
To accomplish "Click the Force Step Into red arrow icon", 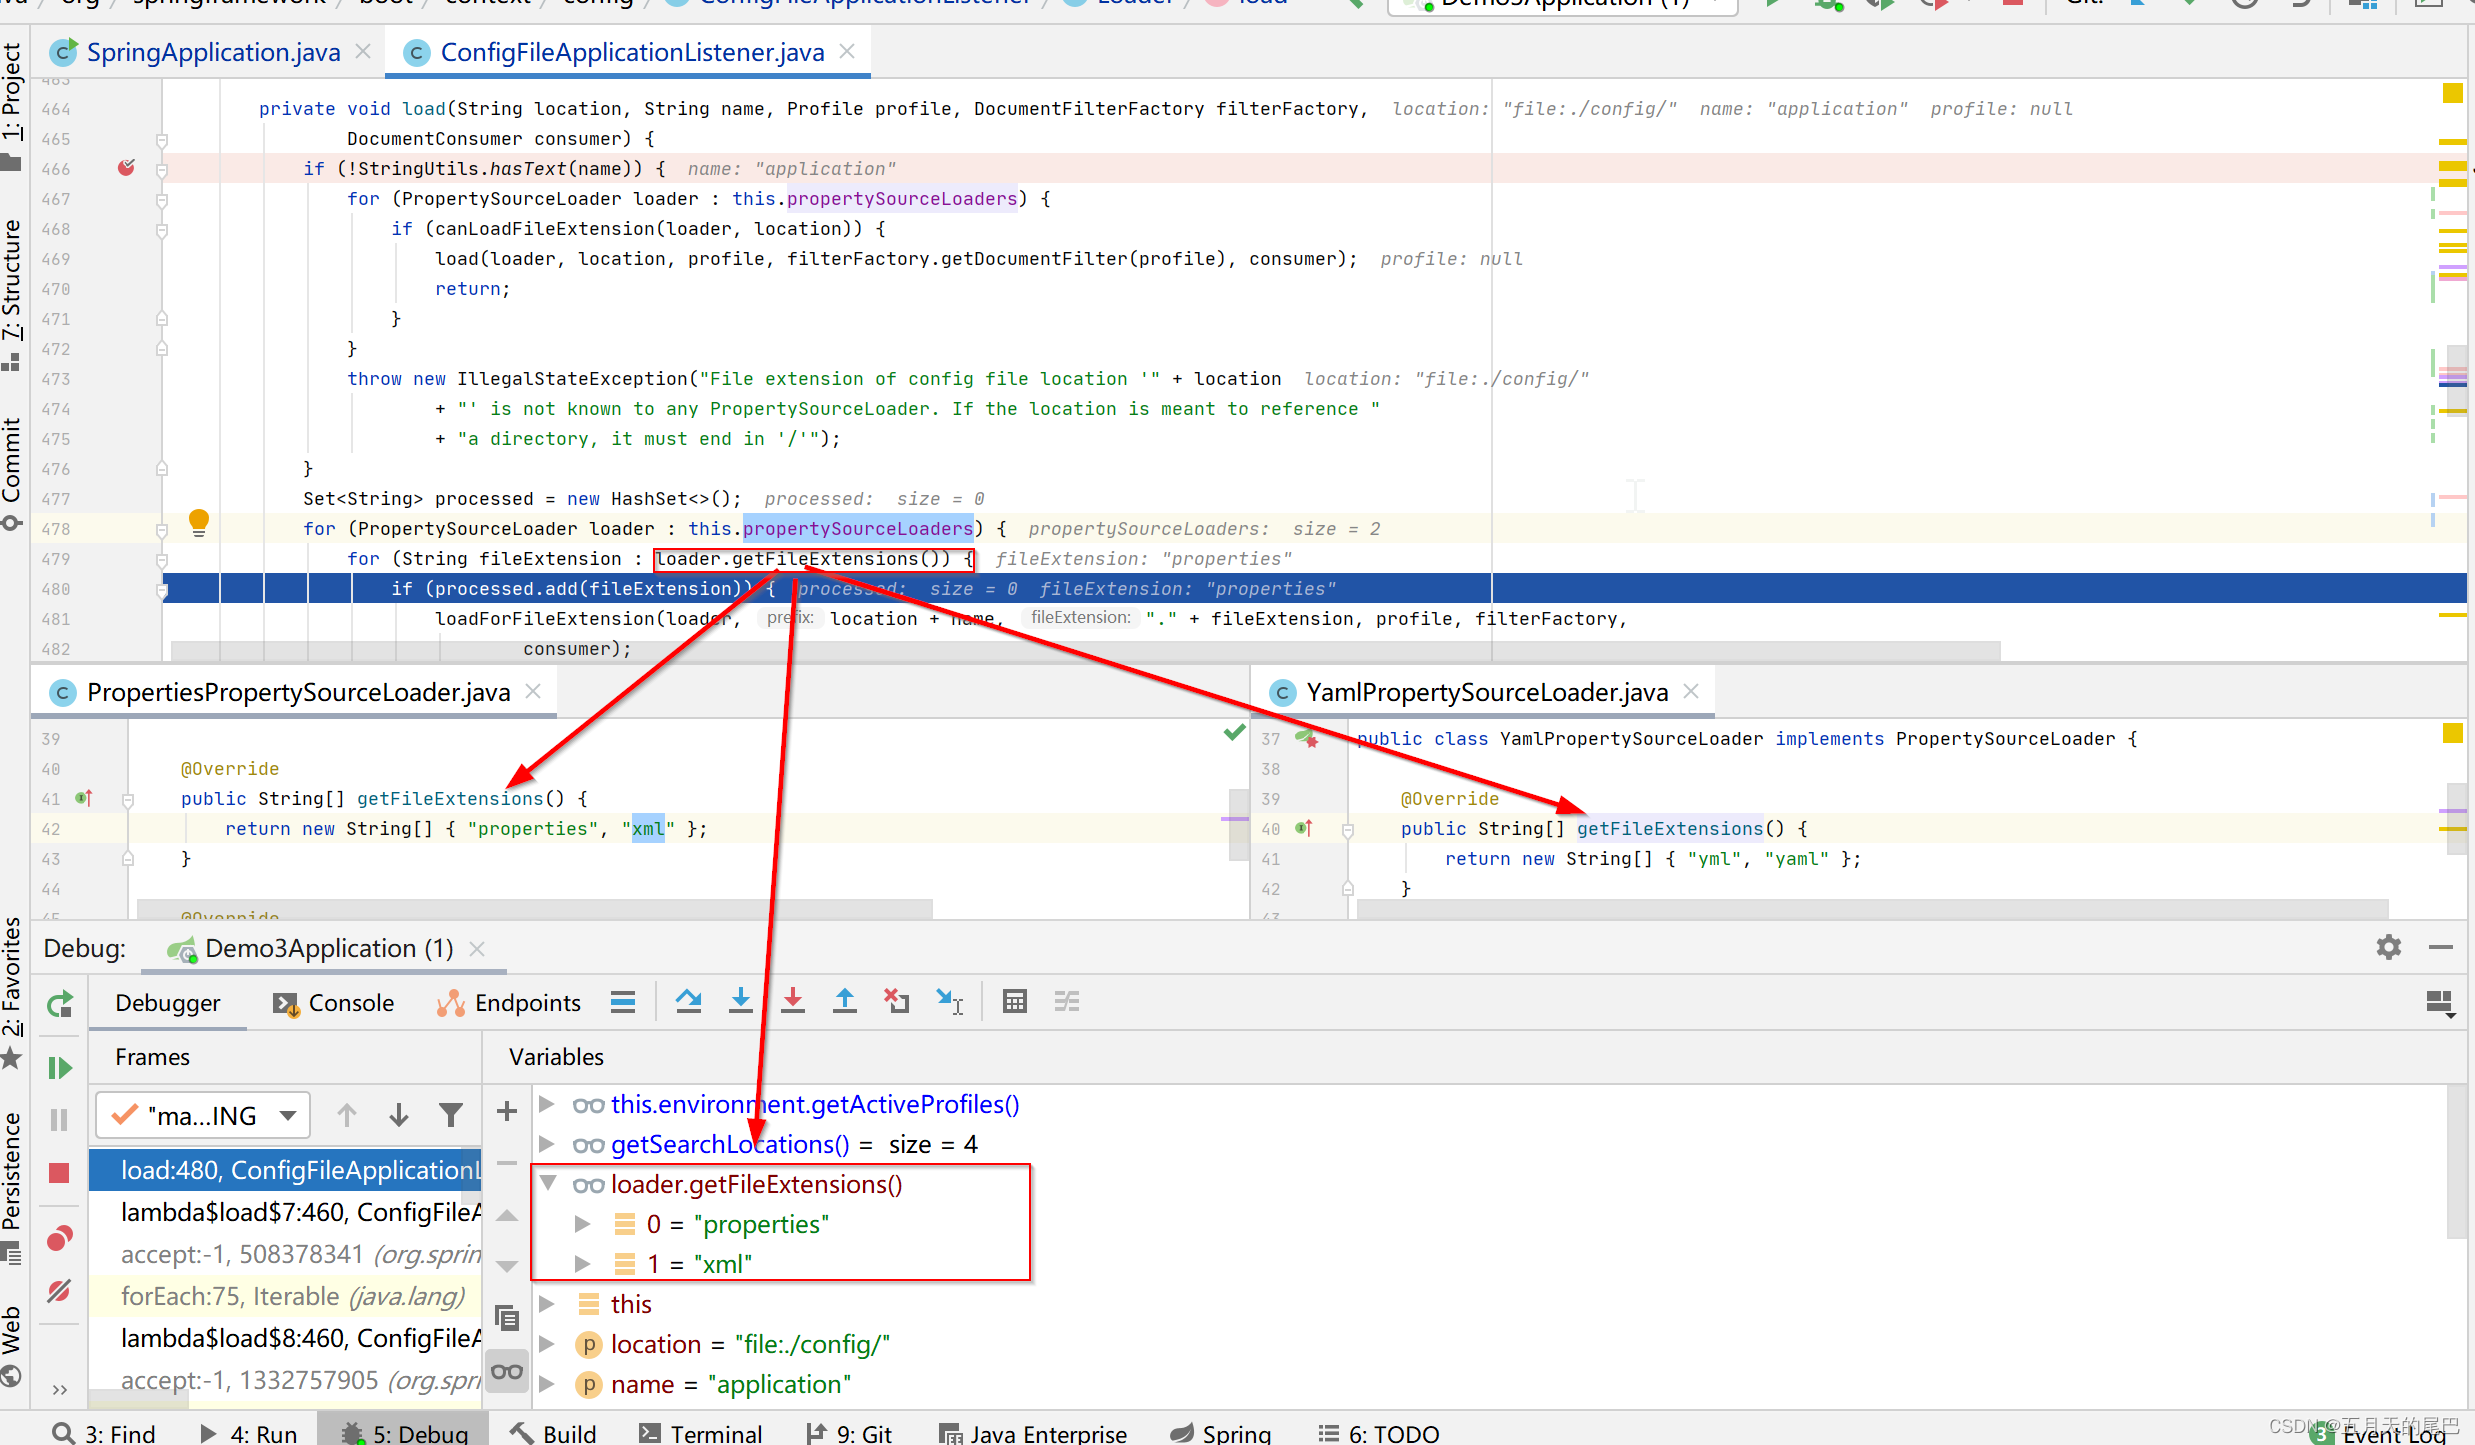I will (793, 1001).
